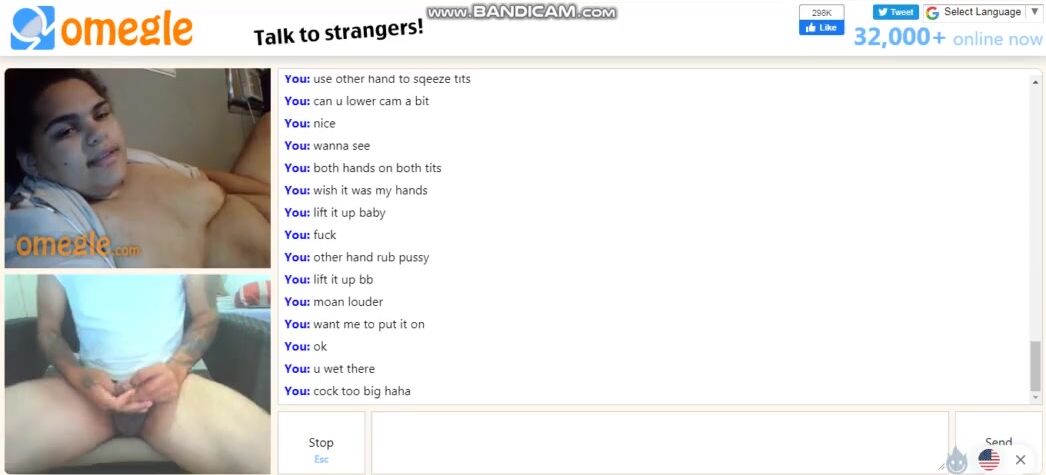Click the X icon next to the flag
Viewport: 1046px width, 475px height.
click(1020, 460)
